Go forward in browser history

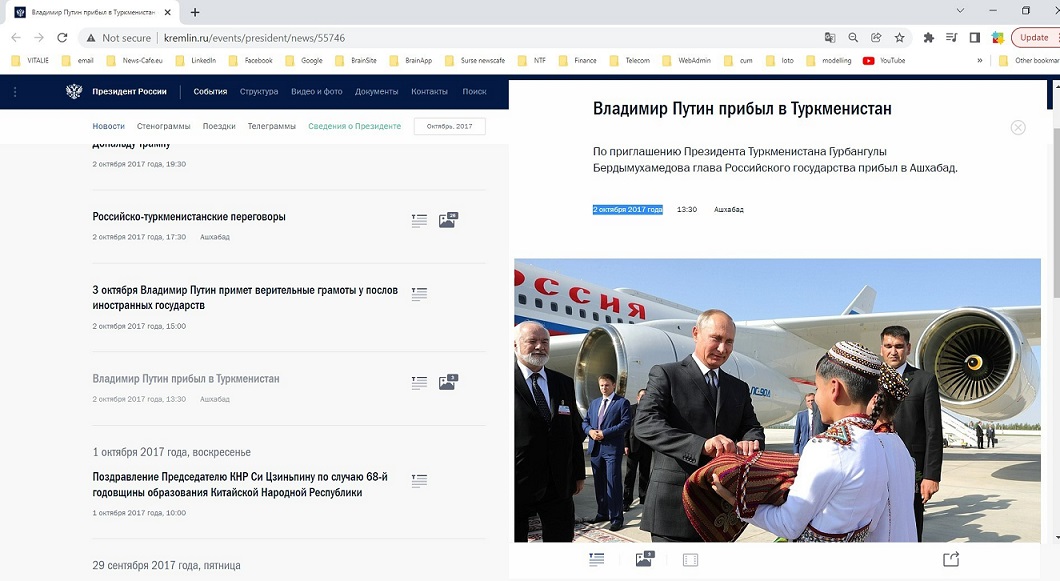coord(39,38)
